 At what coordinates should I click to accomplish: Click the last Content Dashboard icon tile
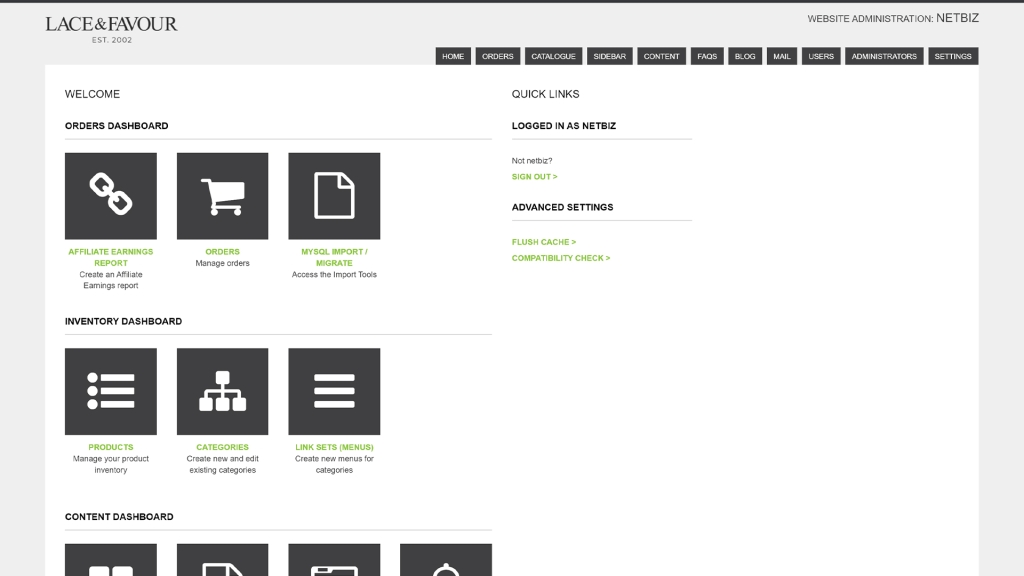[x=445, y=561]
